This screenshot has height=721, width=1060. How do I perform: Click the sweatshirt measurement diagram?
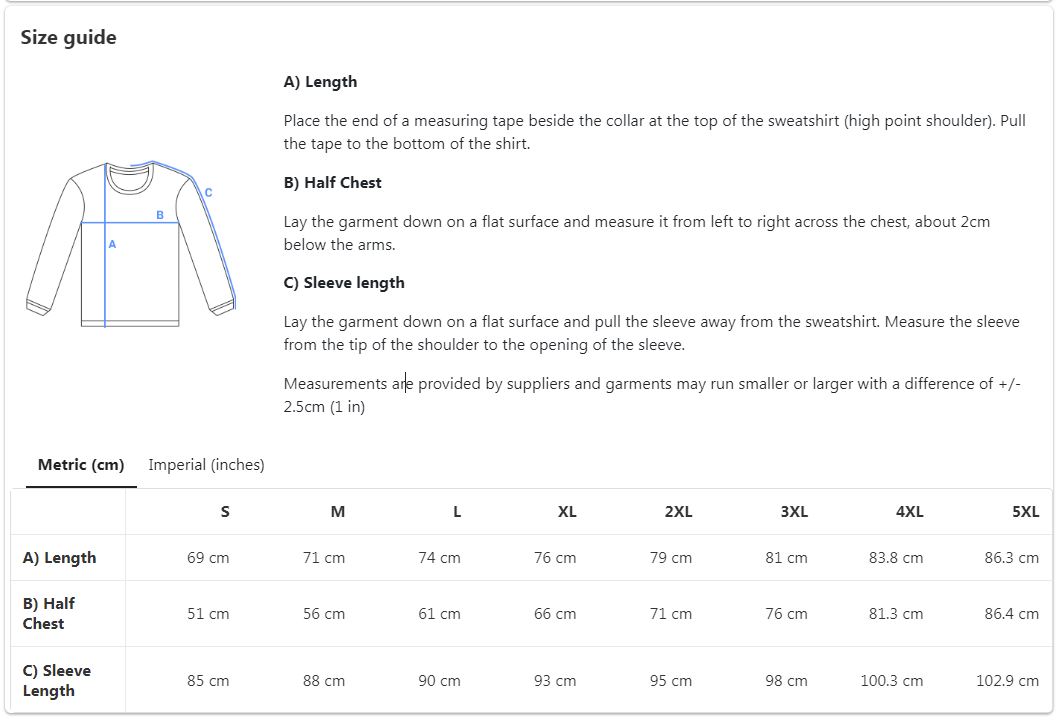(x=130, y=245)
